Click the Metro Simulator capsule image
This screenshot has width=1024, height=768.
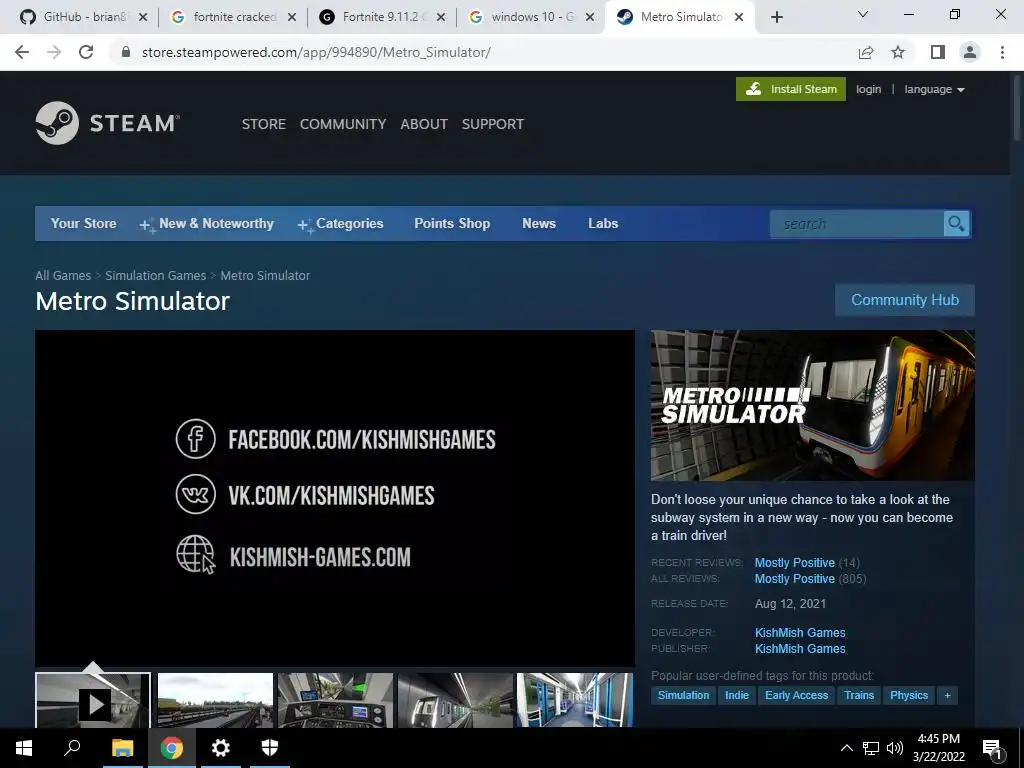812,406
